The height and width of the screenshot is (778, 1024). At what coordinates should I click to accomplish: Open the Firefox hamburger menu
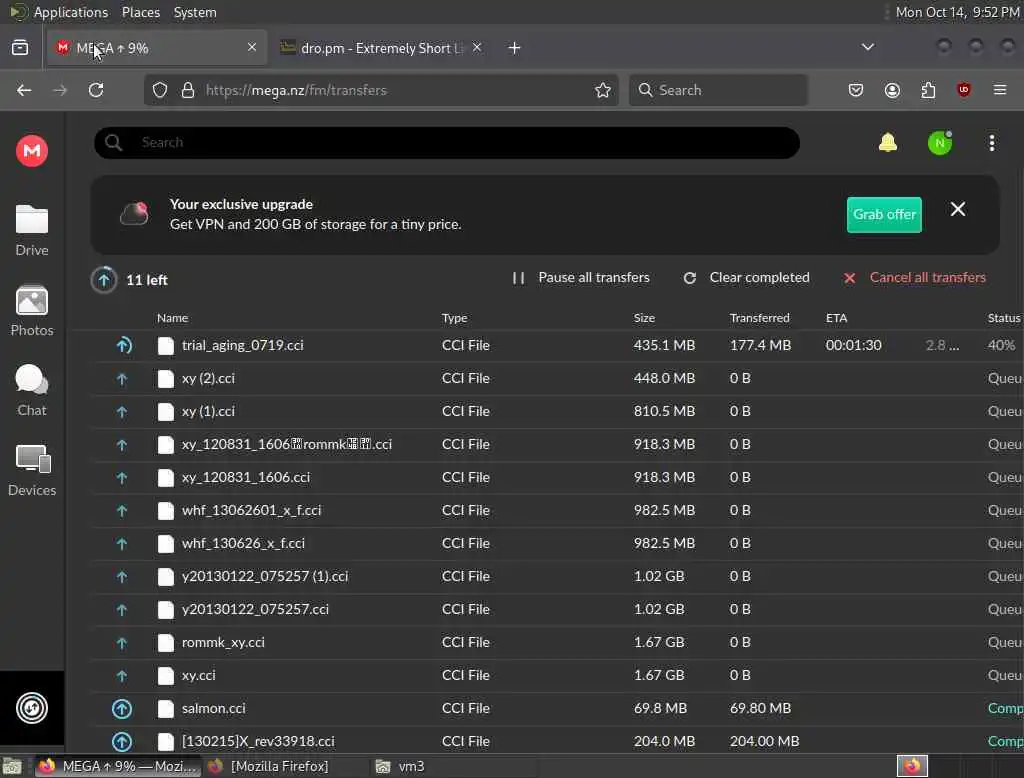coord(999,90)
